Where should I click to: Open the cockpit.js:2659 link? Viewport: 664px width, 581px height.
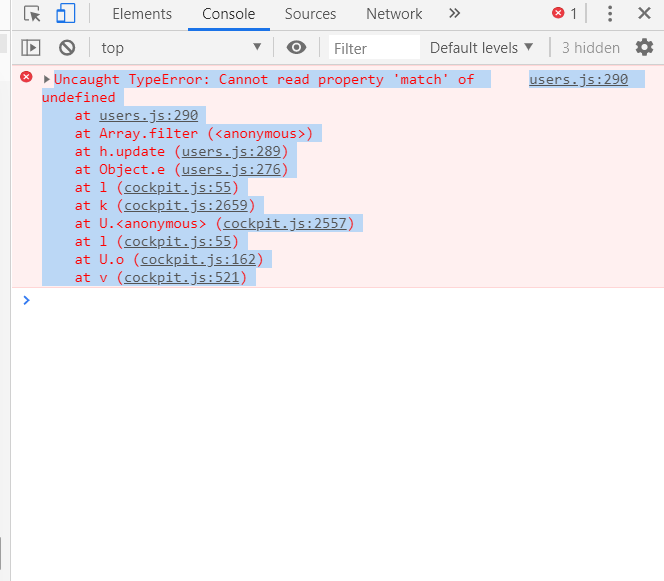point(186,205)
